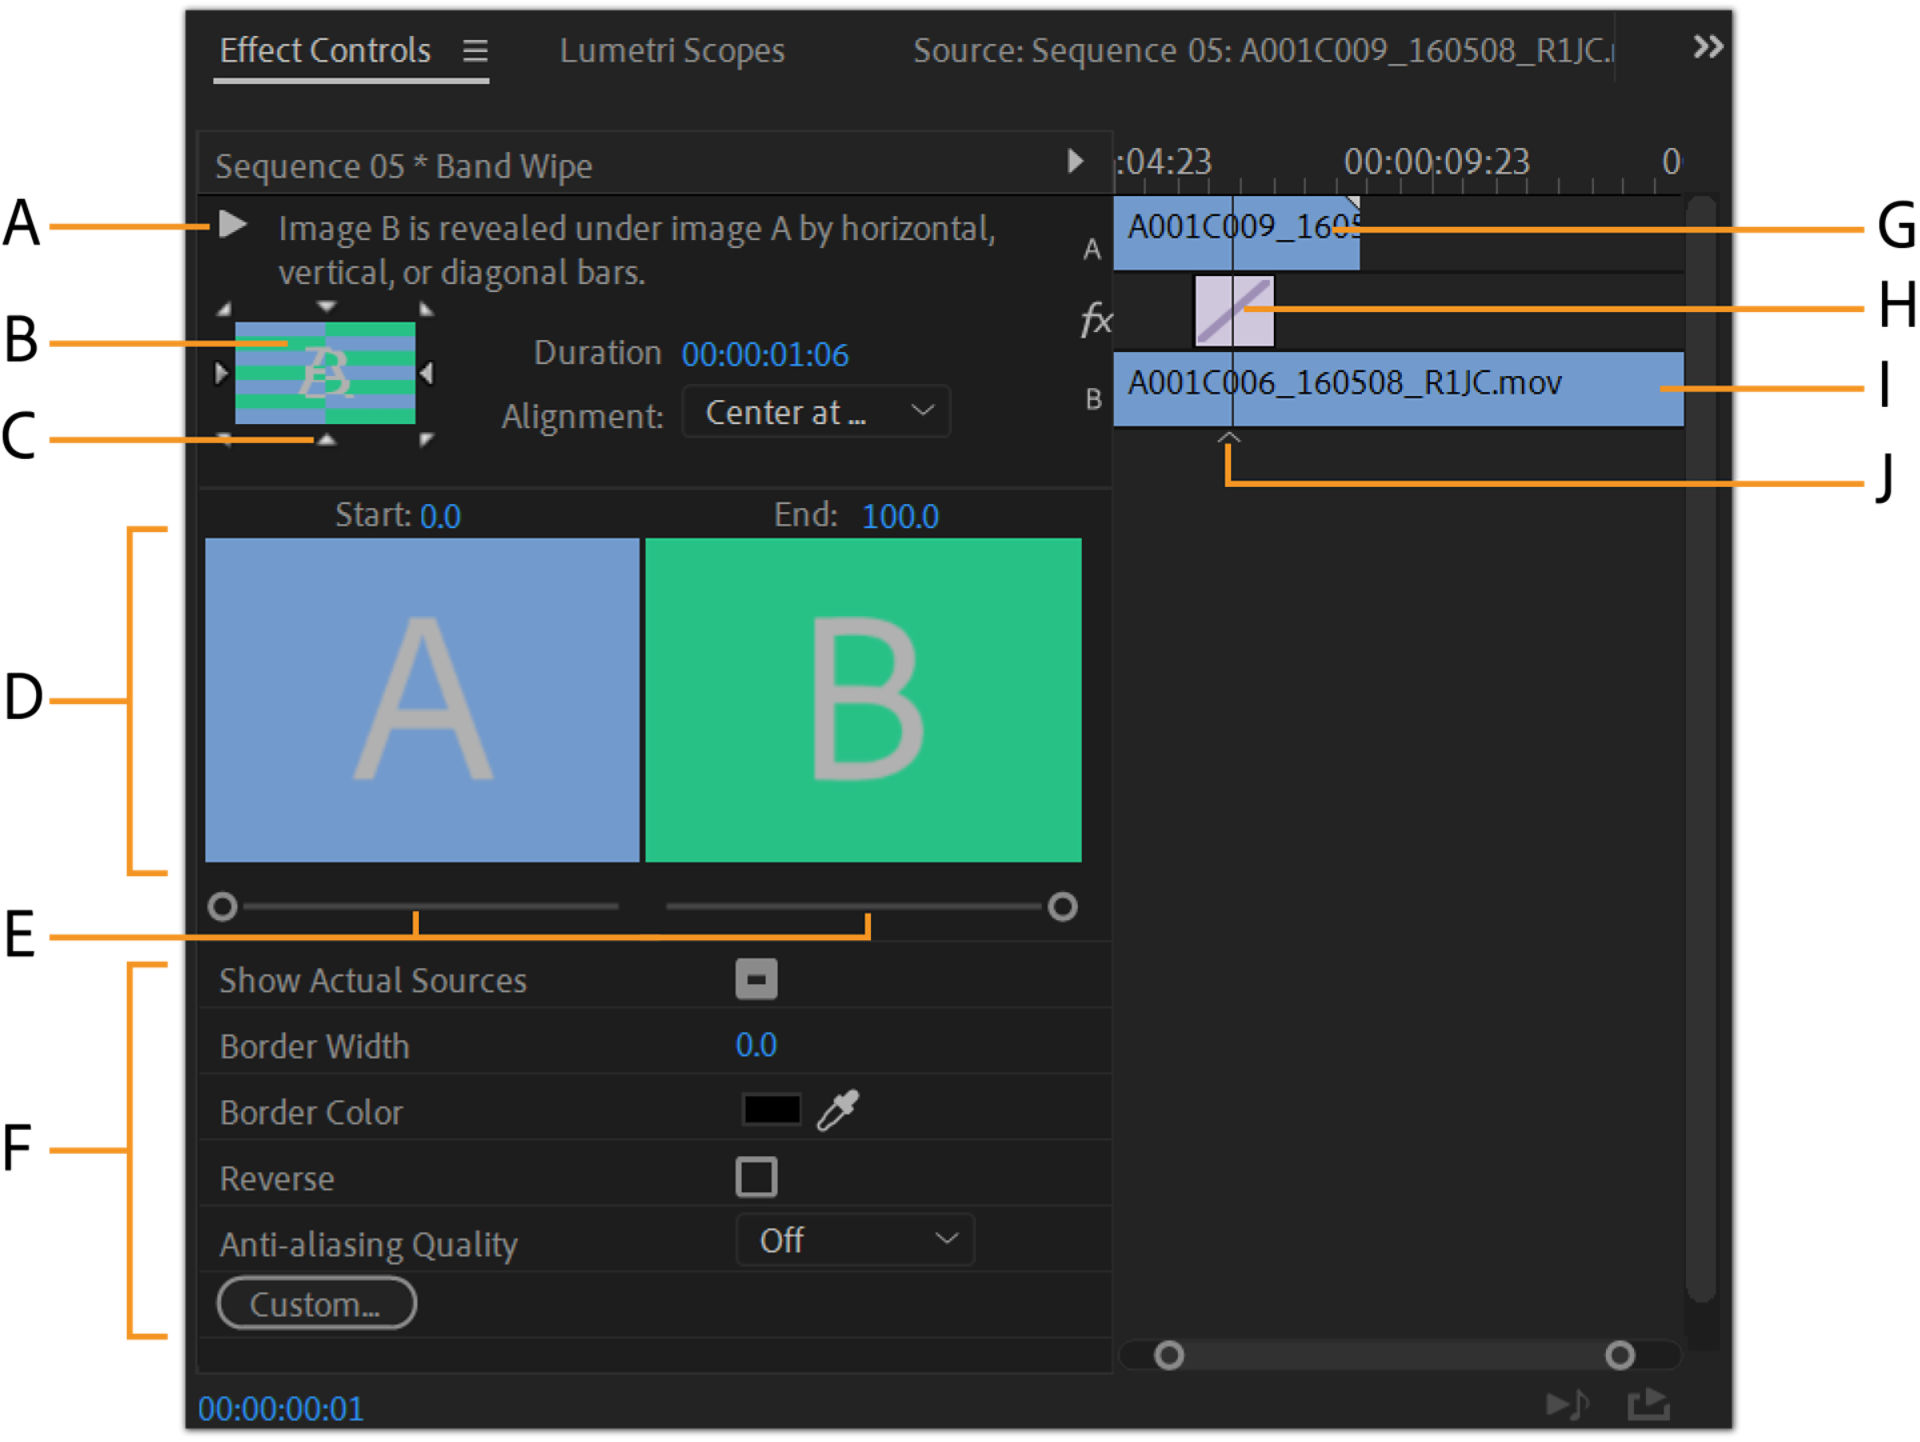Switch to the Lumetri Scopes tab
The height and width of the screenshot is (1442, 1920).
coord(672,51)
